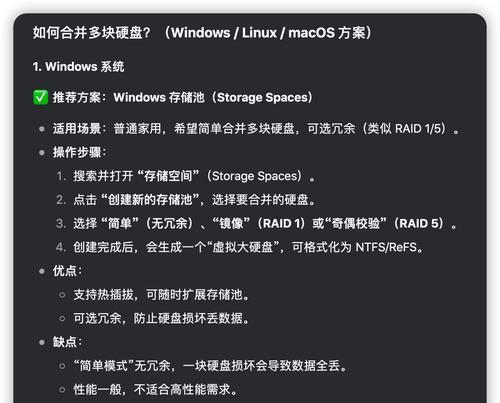Viewport: 500px width, 403px height.
Task: Click the title 如何合并多块硬盘
Action: pos(92,33)
